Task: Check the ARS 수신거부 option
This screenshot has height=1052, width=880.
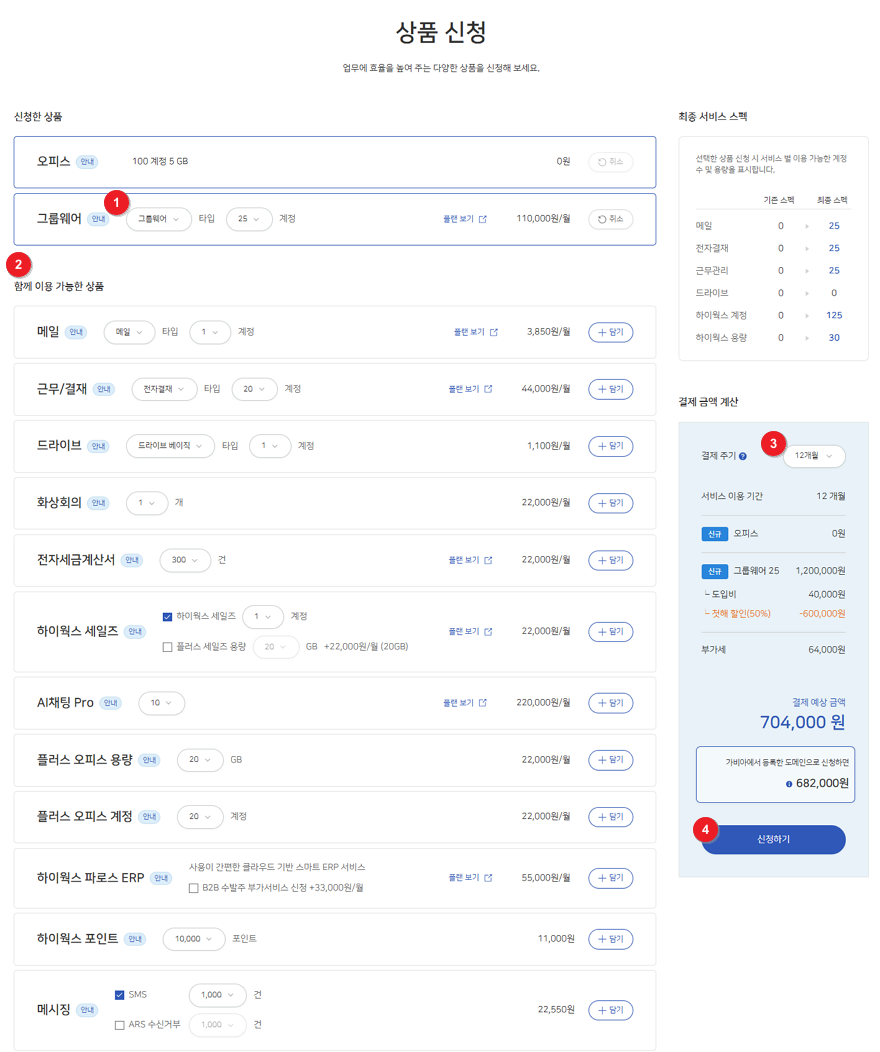Action: click(x=120, y=1025)
